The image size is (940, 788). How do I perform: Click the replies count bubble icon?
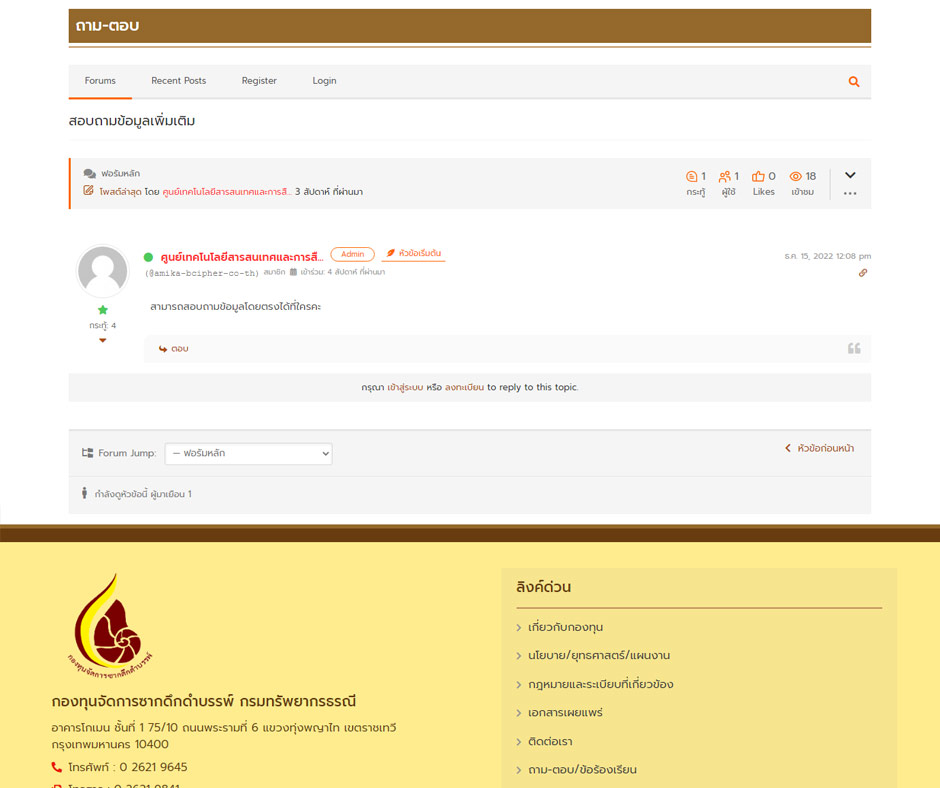pyautogui.click(x=691, y=176)
